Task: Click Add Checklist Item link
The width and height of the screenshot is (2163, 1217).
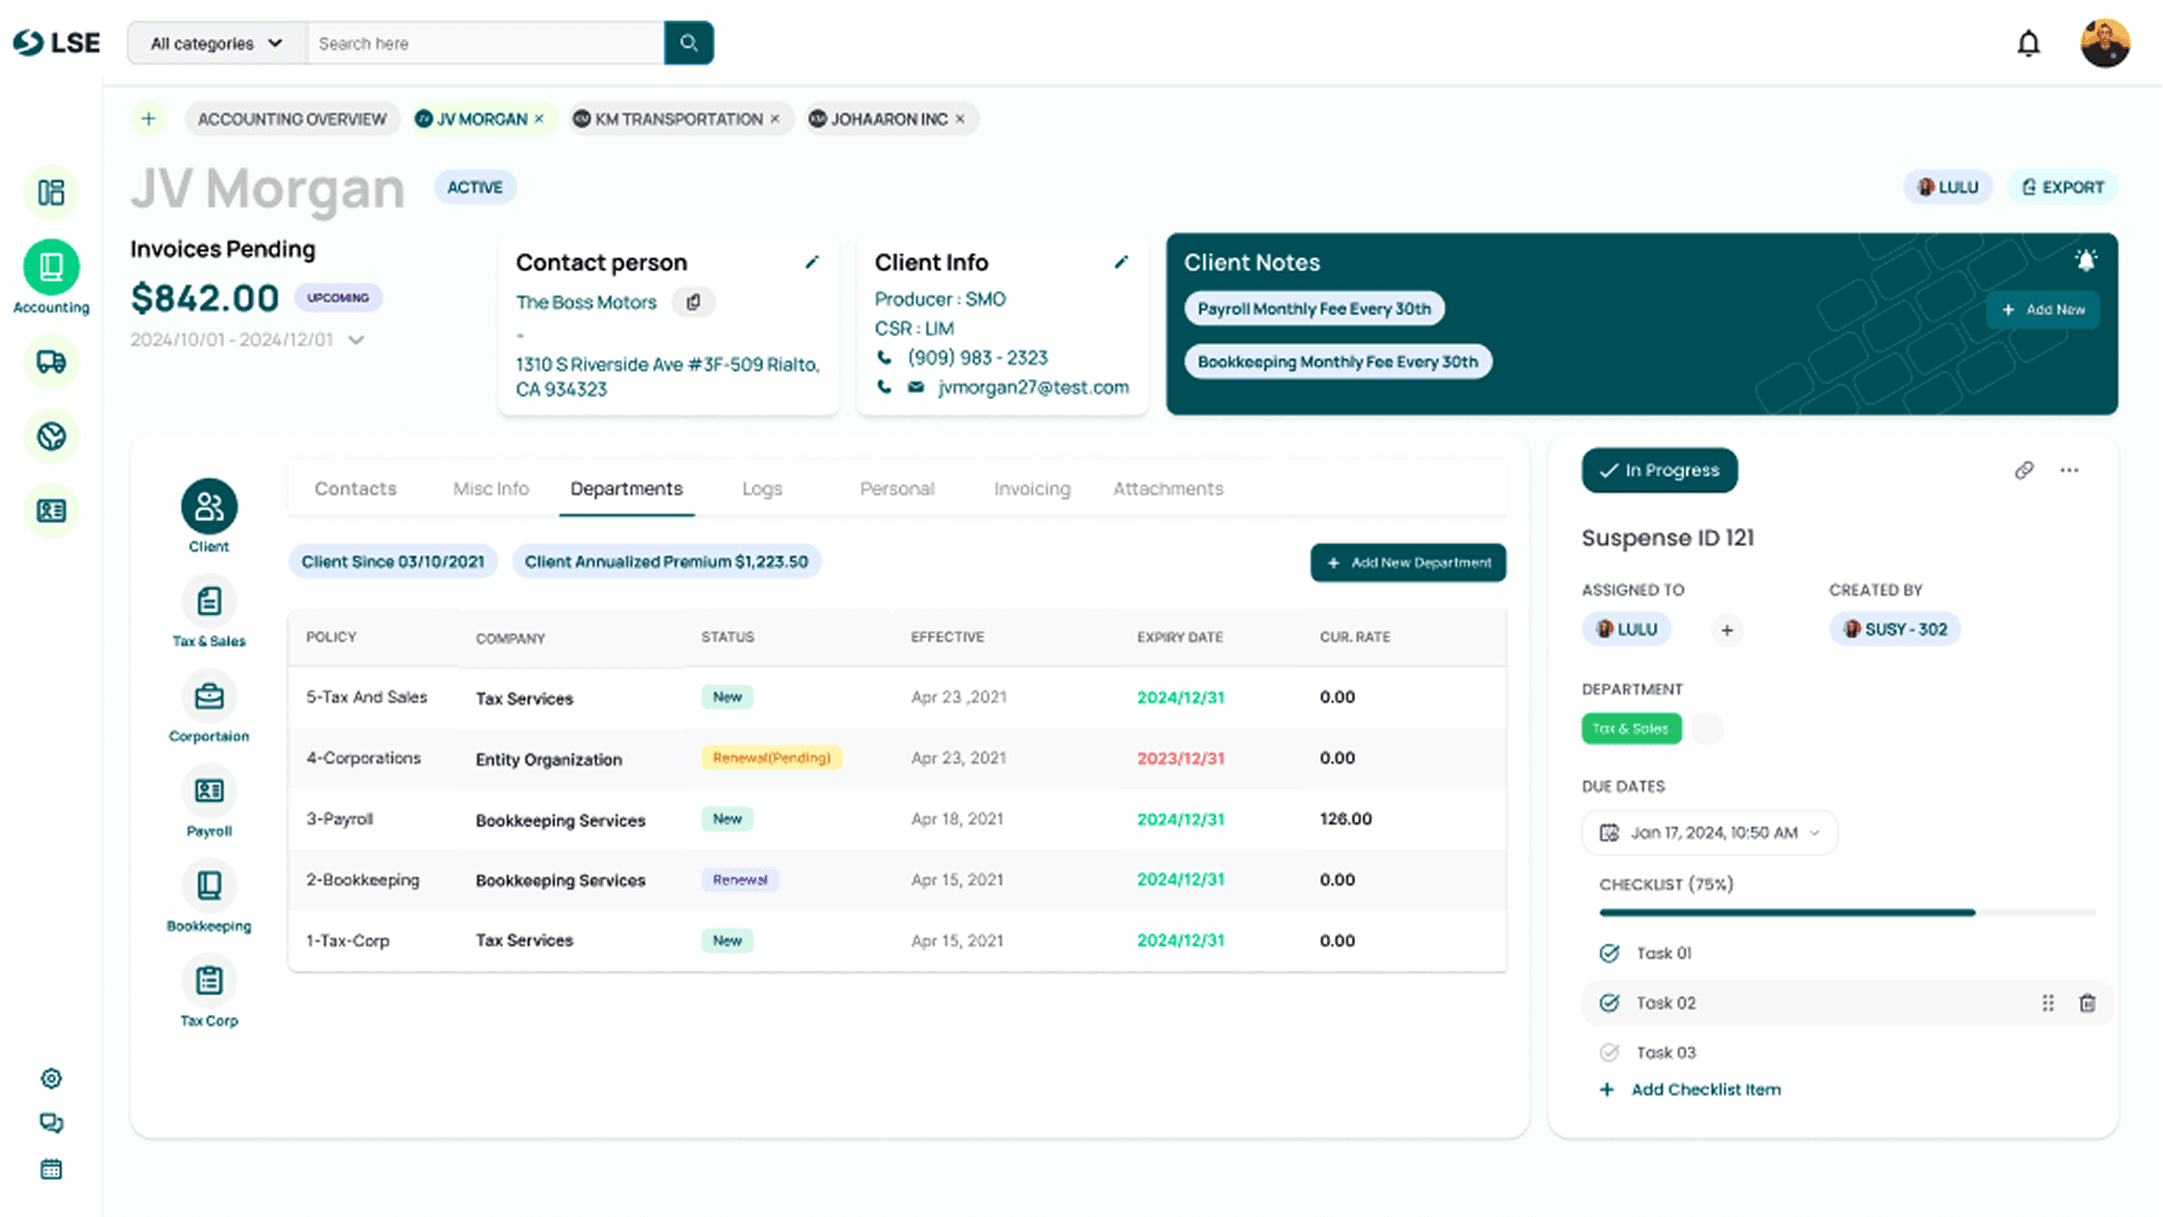Action: 1704,1089
